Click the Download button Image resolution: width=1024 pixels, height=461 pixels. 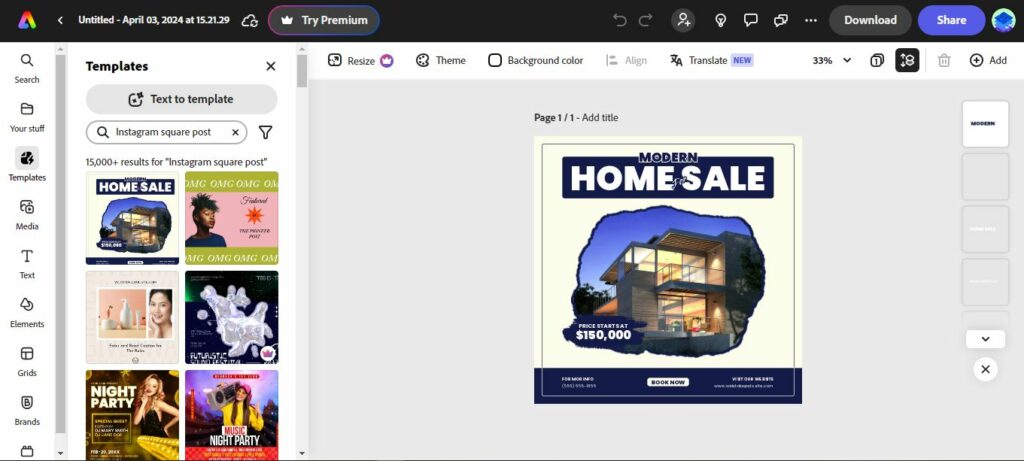pos(870,20)
